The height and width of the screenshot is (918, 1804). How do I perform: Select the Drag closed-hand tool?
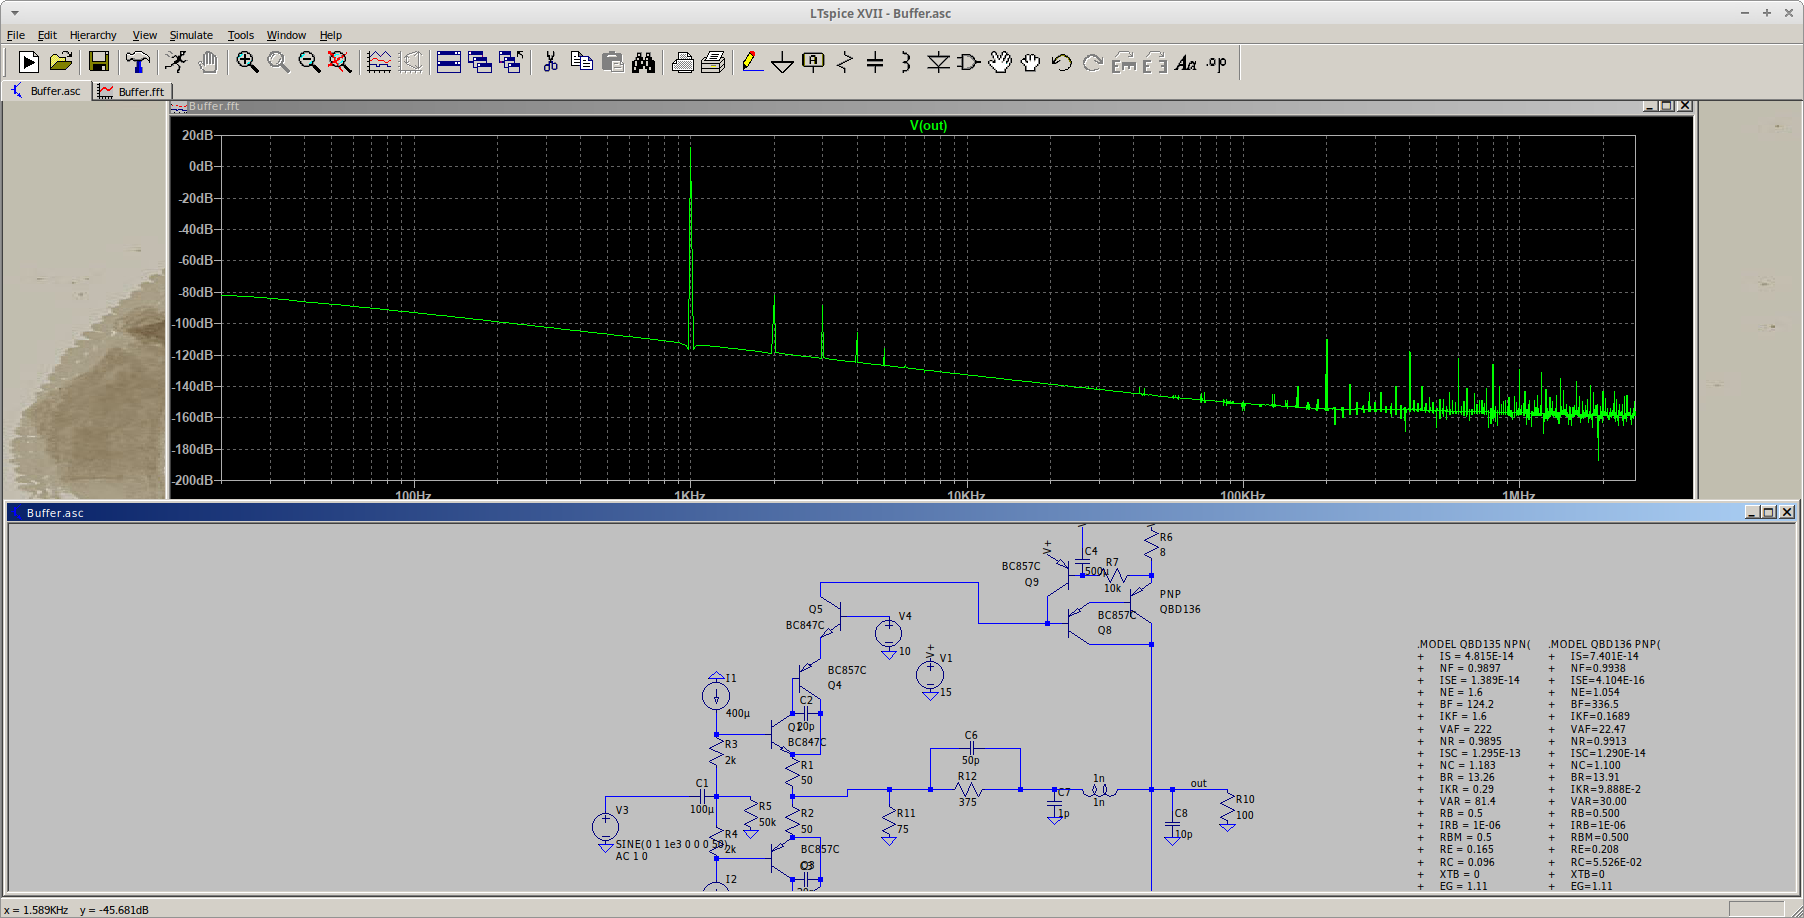coord(1031,62)
